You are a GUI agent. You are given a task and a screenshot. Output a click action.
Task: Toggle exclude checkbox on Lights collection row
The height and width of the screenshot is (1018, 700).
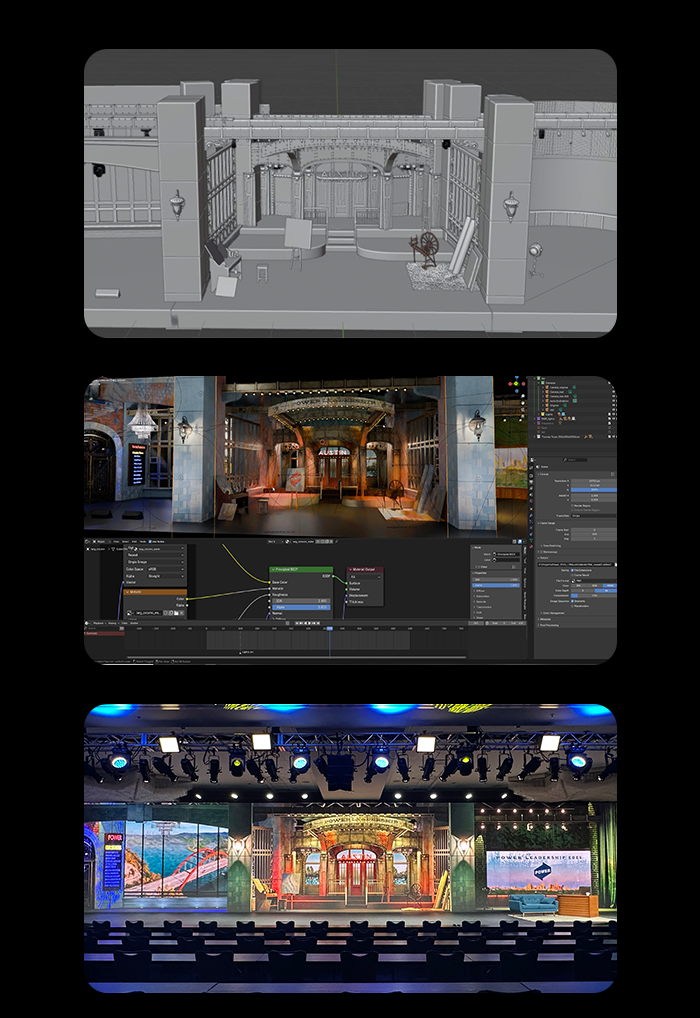[609, 414]
